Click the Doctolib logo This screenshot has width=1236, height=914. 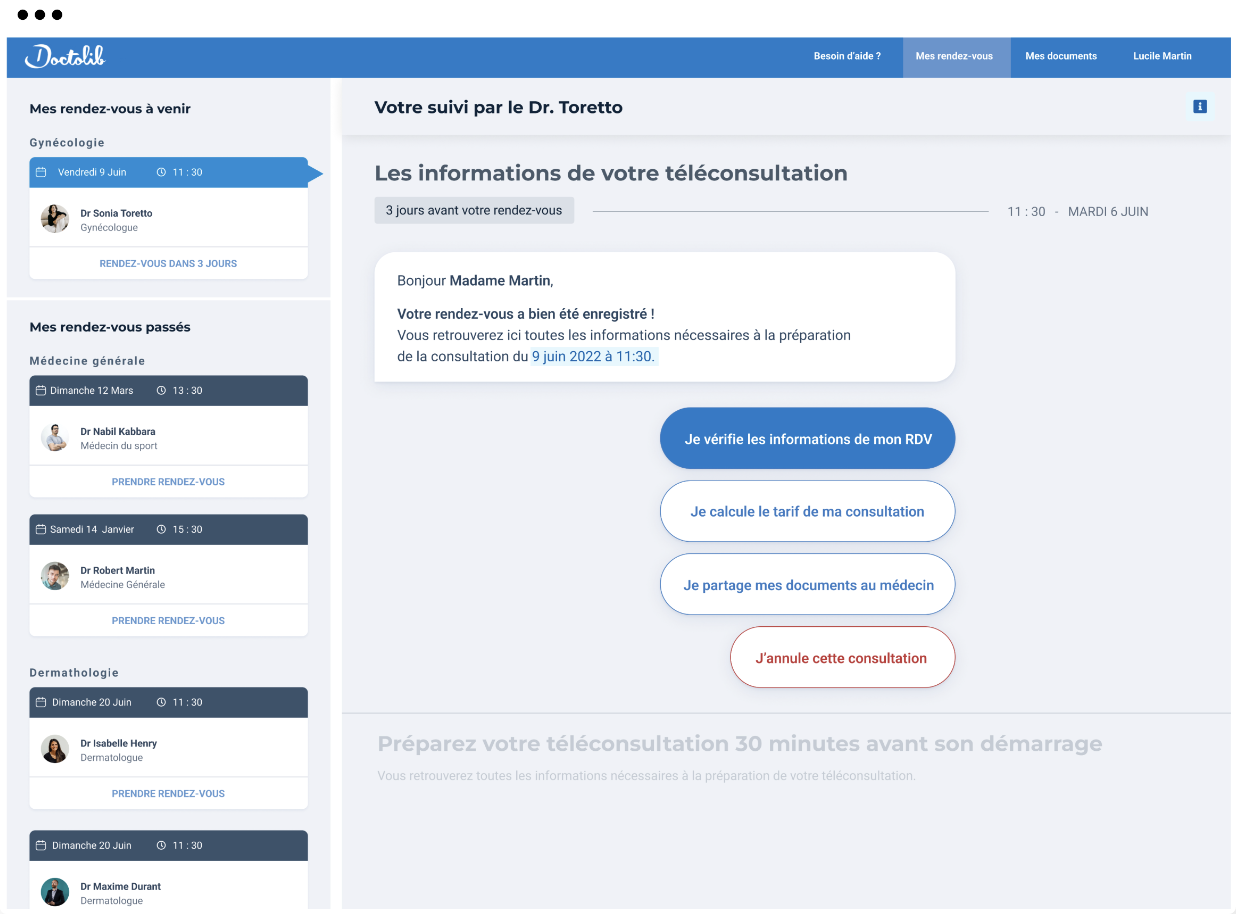[65, 56]
